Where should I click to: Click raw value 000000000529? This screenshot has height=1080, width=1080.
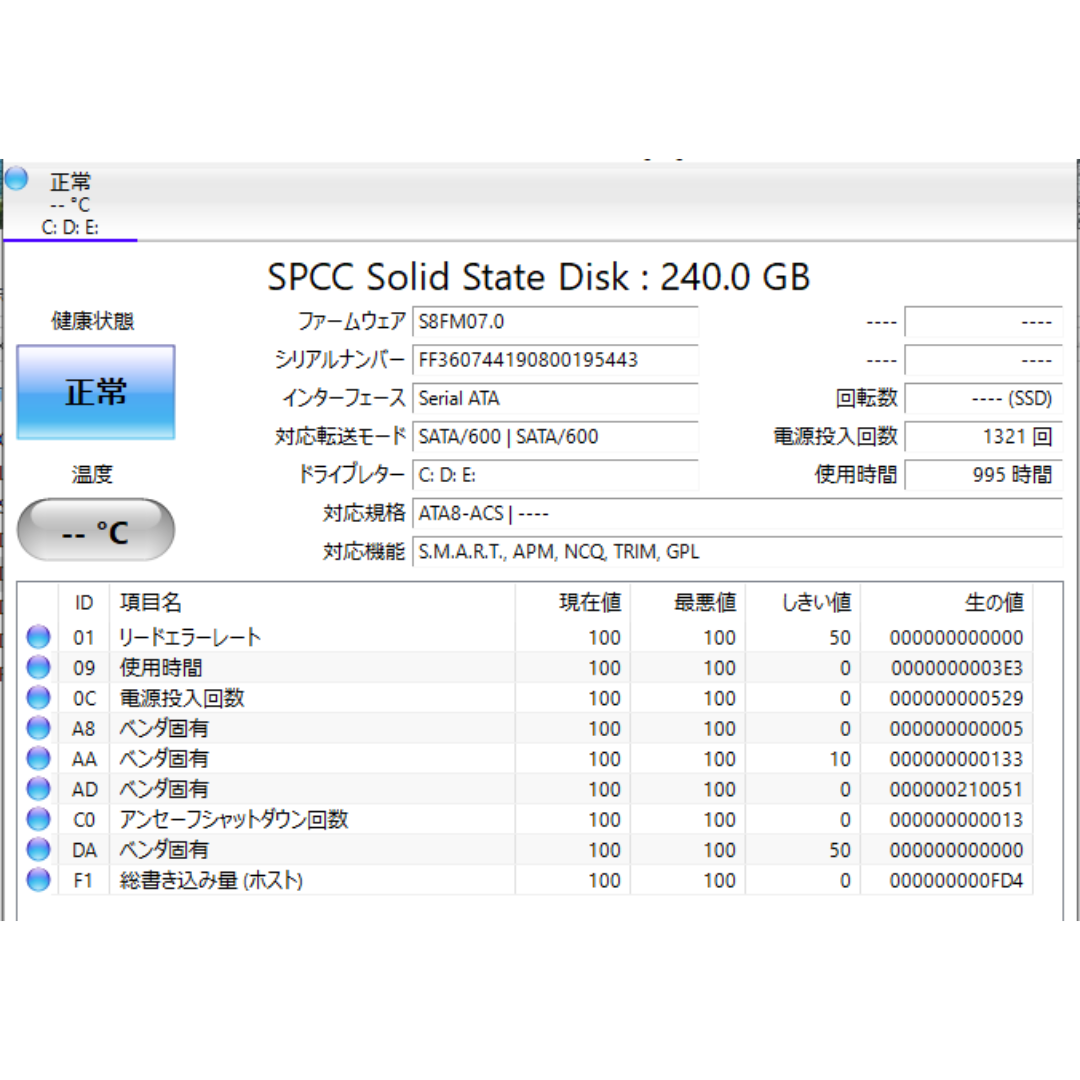point(956,698)
